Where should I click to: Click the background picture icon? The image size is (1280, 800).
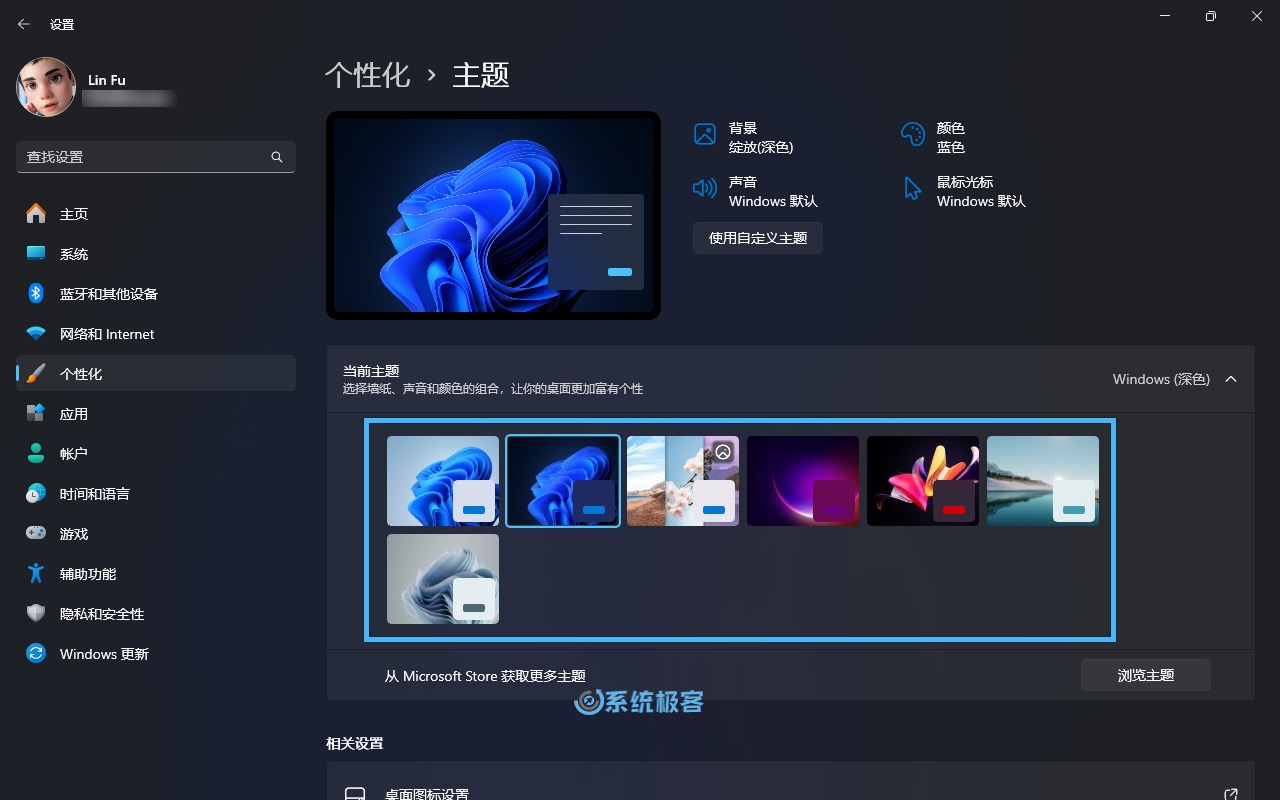click(705, 134)
